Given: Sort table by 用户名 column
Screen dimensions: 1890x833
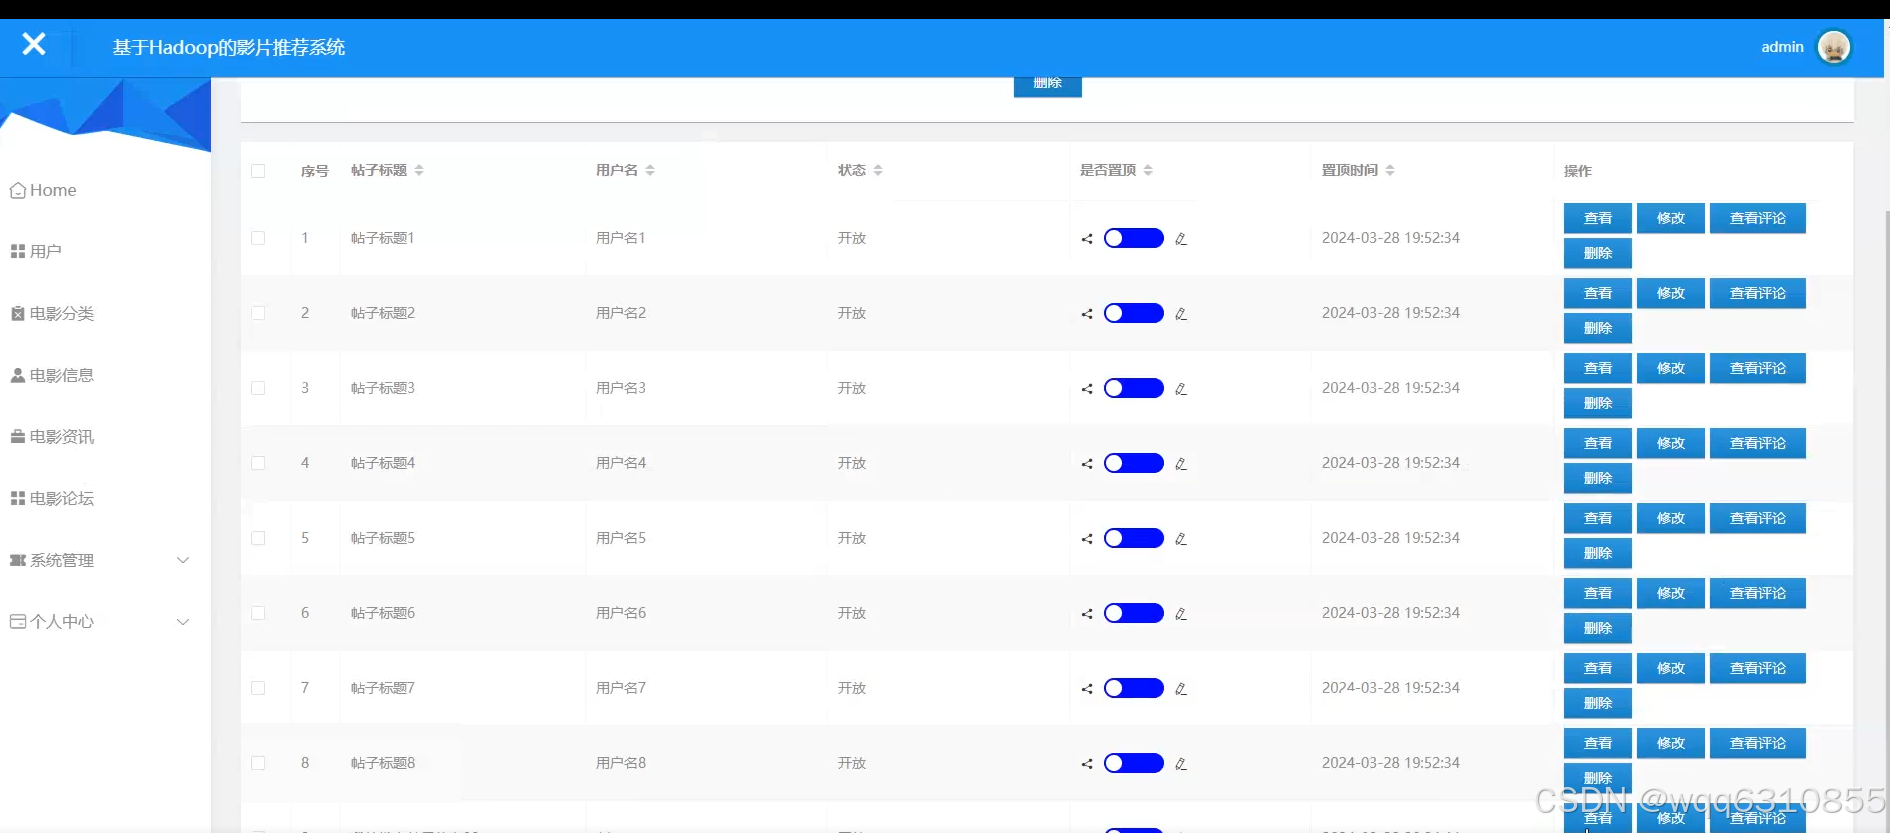Looking at the screenshot, I should (650, 170).
